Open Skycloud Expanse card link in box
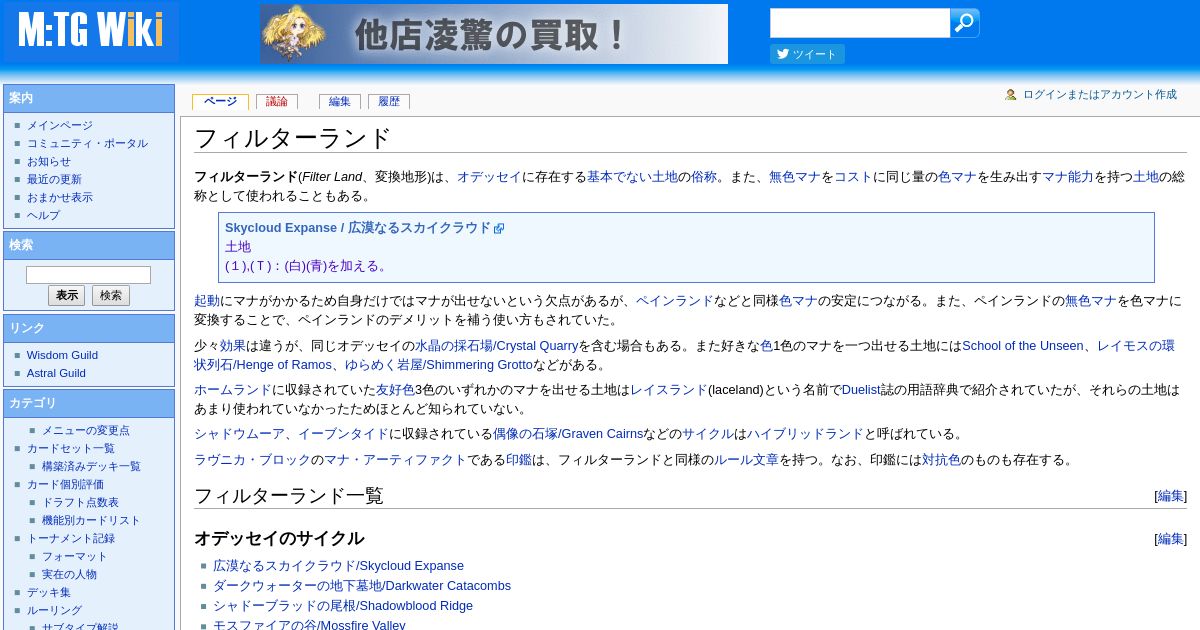The width and height of the screenshot is (1200, 630). [x=358, y=228]
